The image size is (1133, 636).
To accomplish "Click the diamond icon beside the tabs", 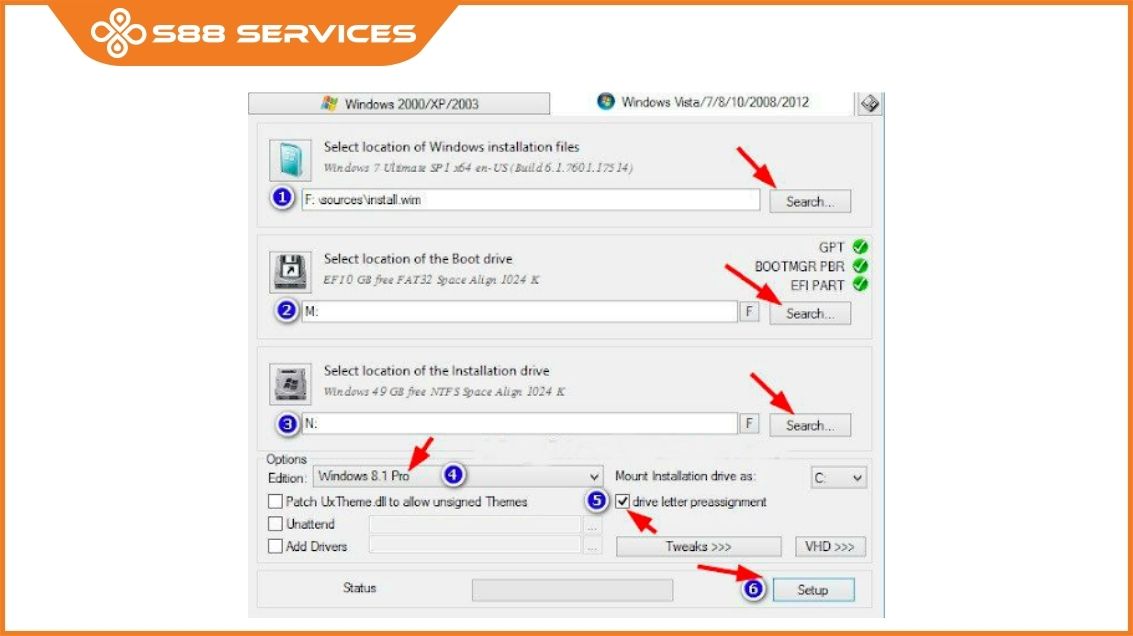I will [x=869, y=103].
